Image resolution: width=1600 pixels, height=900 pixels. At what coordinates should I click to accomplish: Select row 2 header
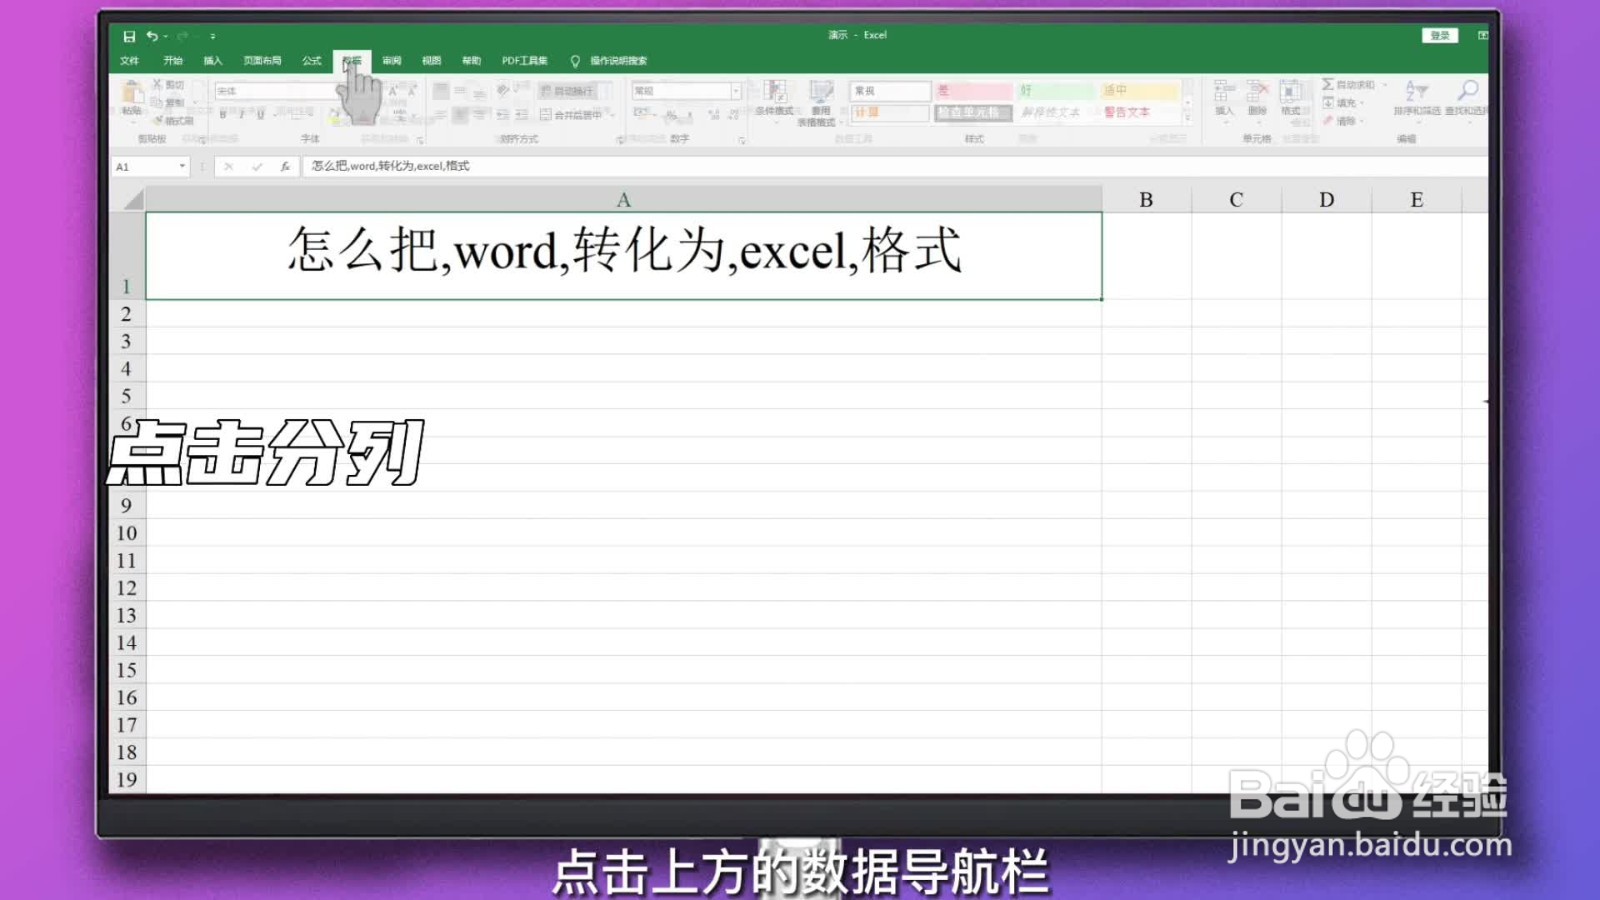pyautogui.click(x=127, y=314)
